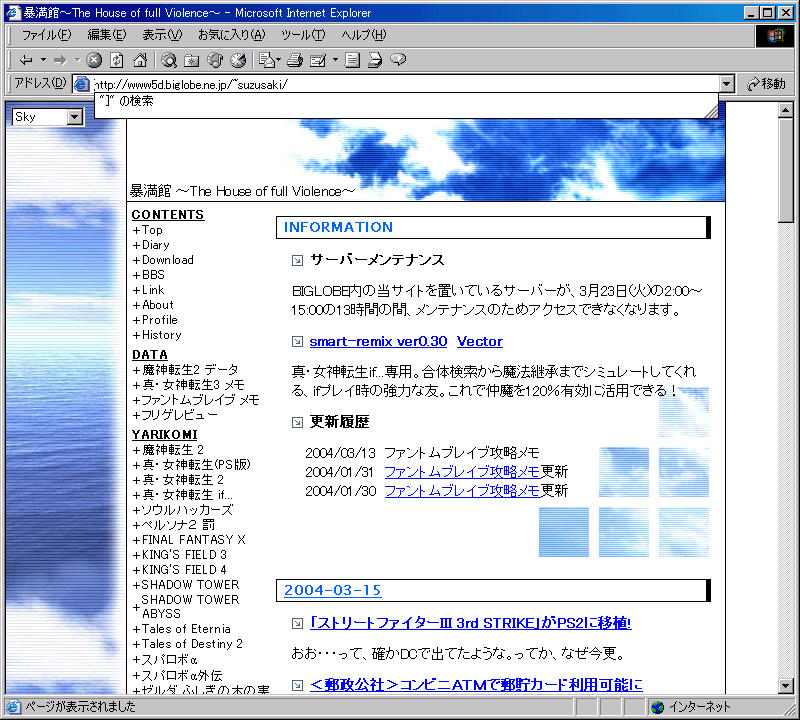Screen dimensions: 800x720
Task: Click the 移動 Go button
Action: click(766, 84)
